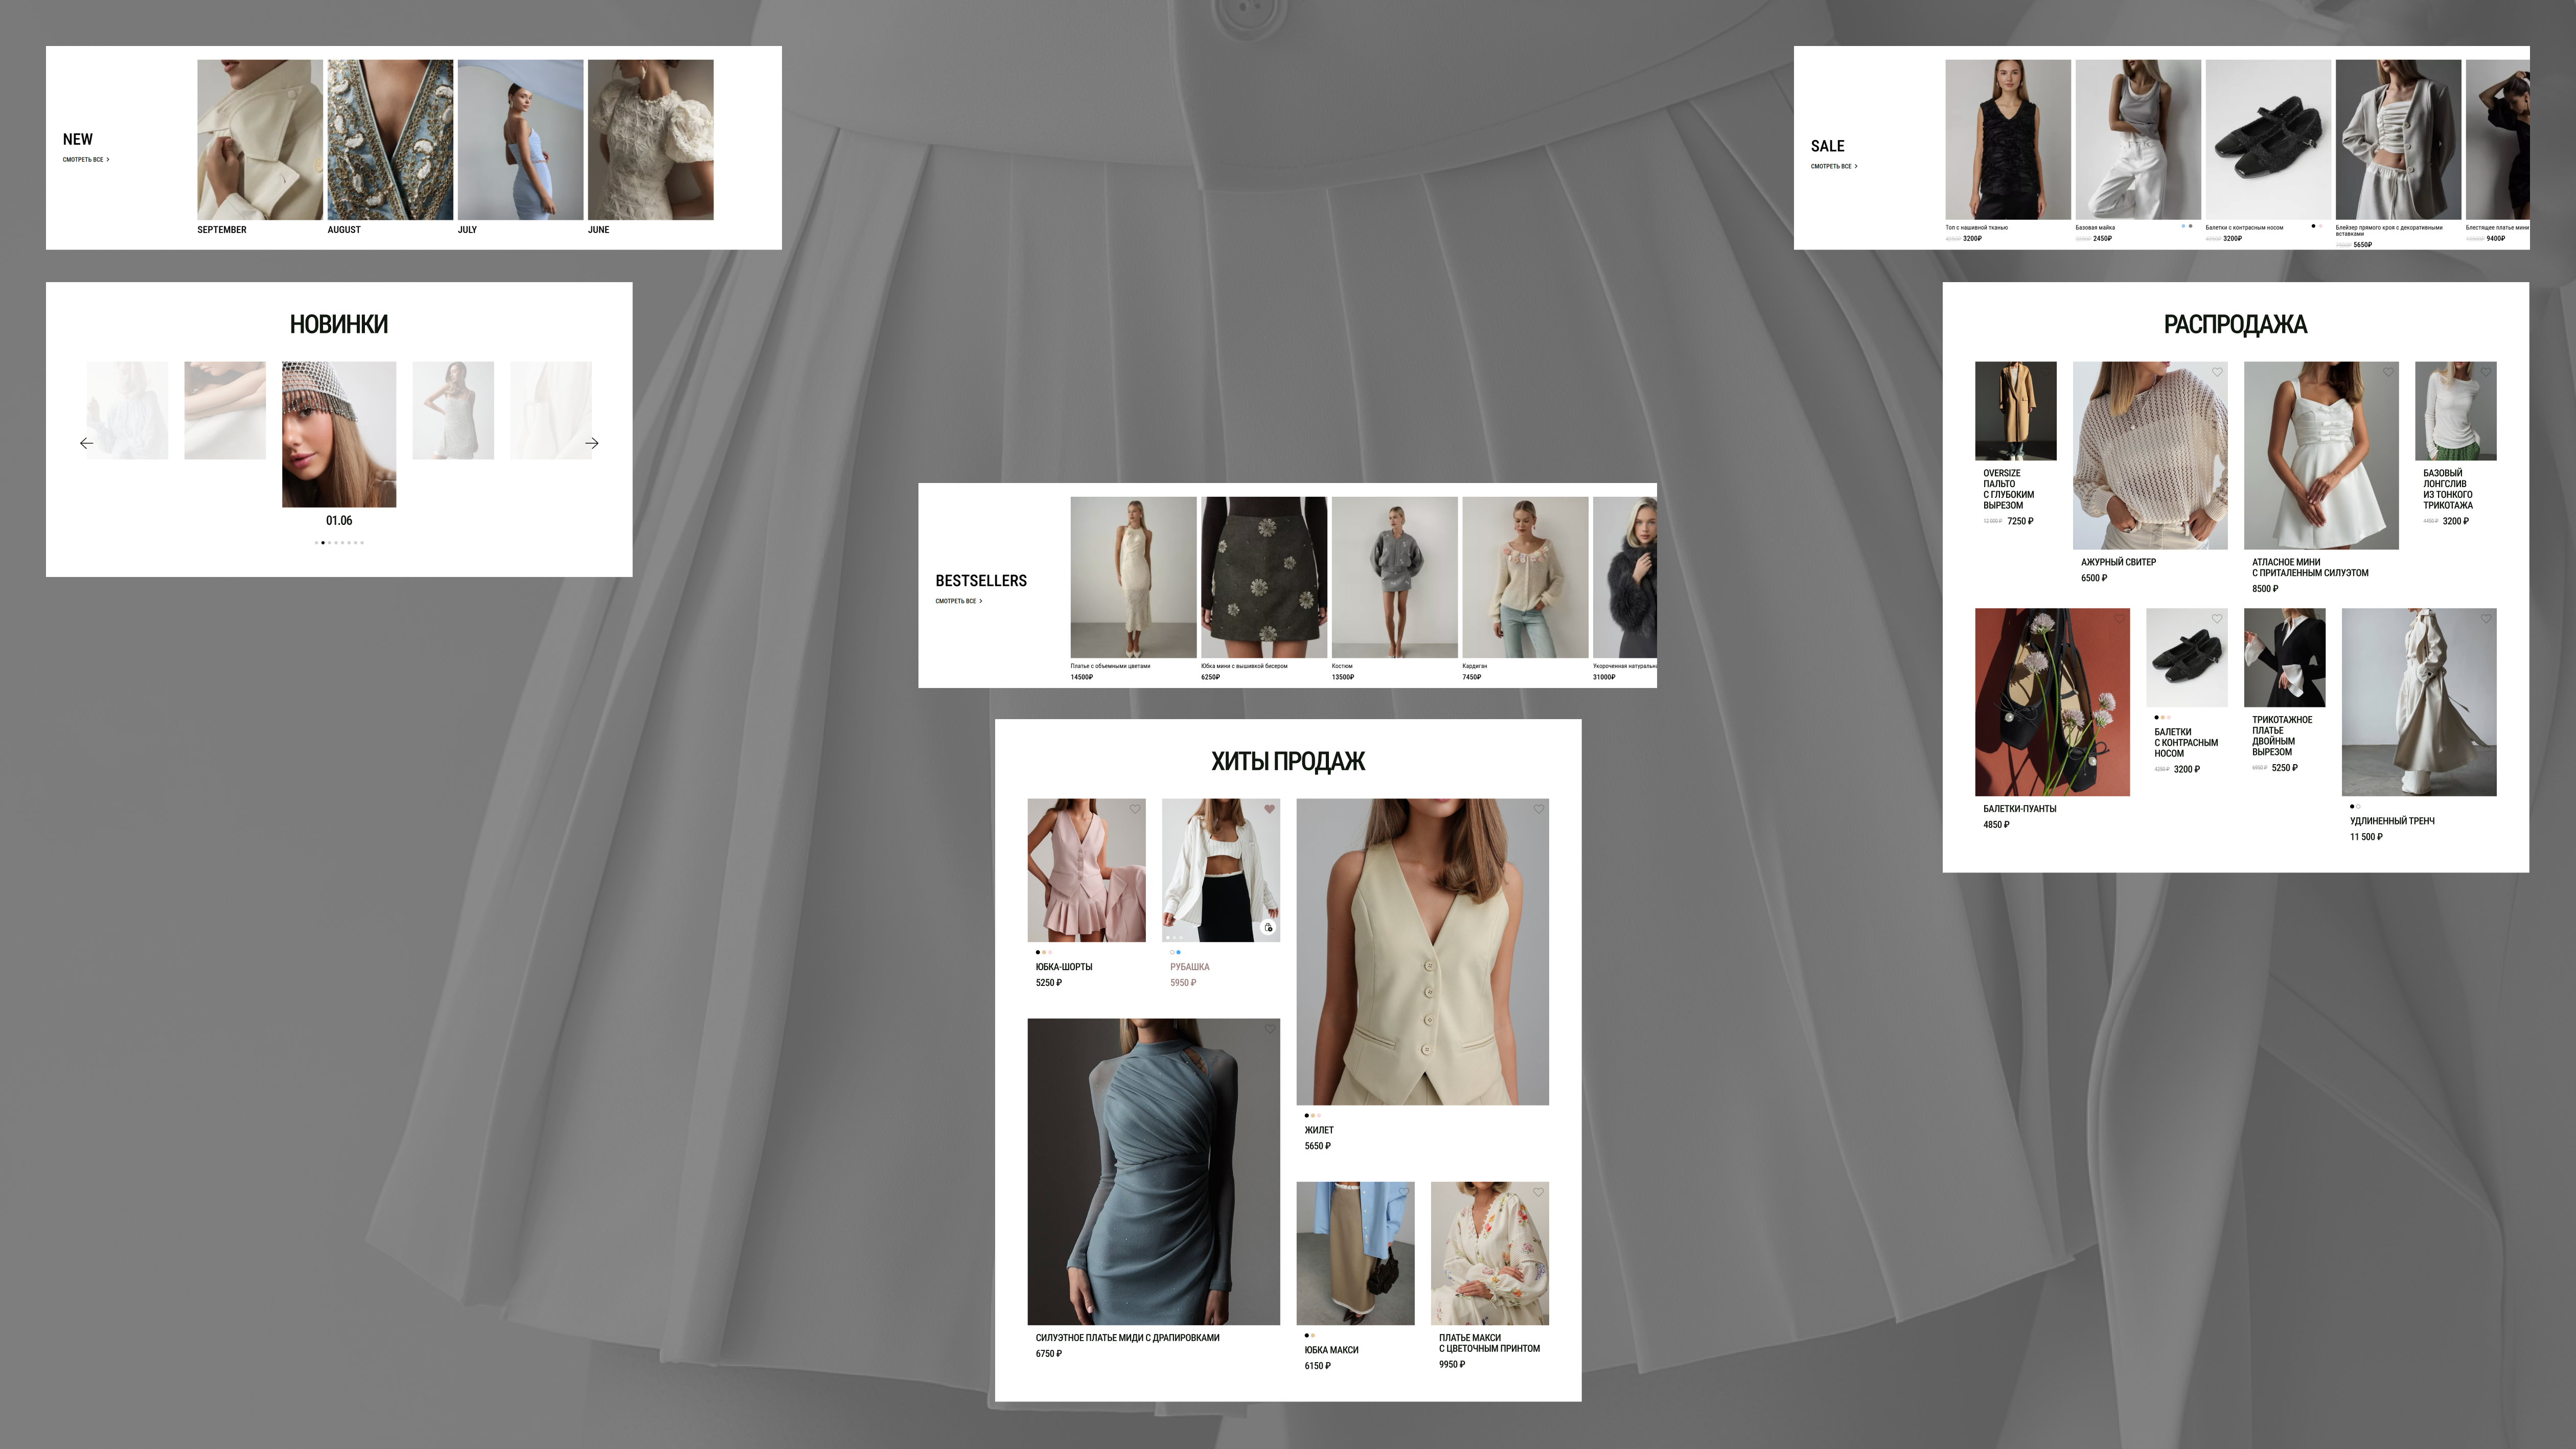
Task: Unfavorite the Рубашка filled heart
Action: [1269, 809]
